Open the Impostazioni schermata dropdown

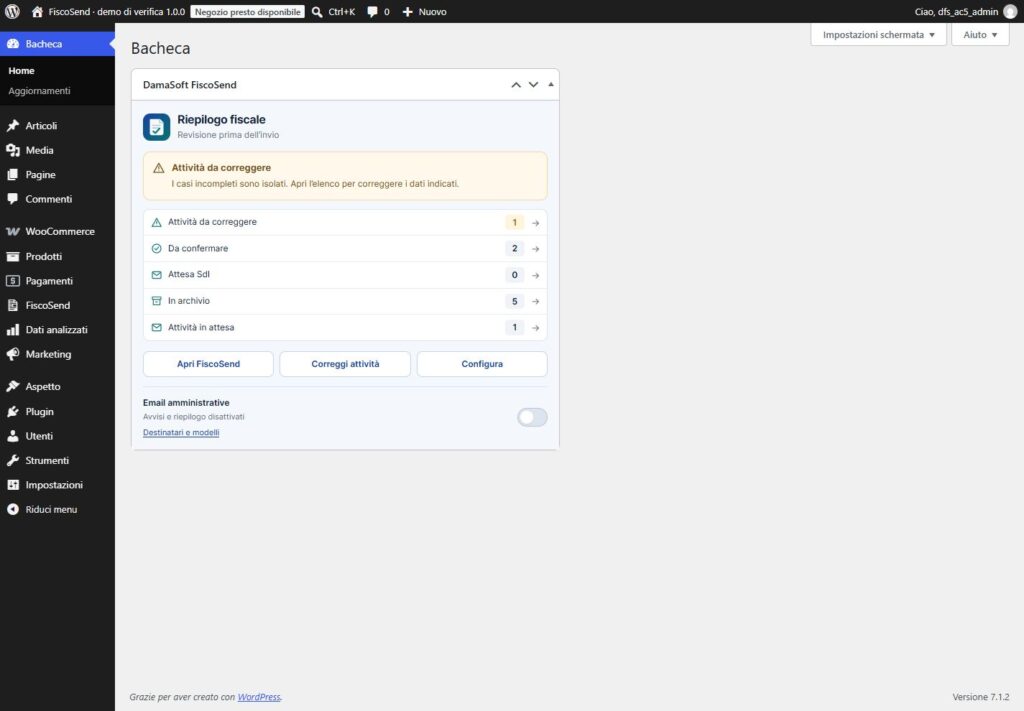coord(878,35)
